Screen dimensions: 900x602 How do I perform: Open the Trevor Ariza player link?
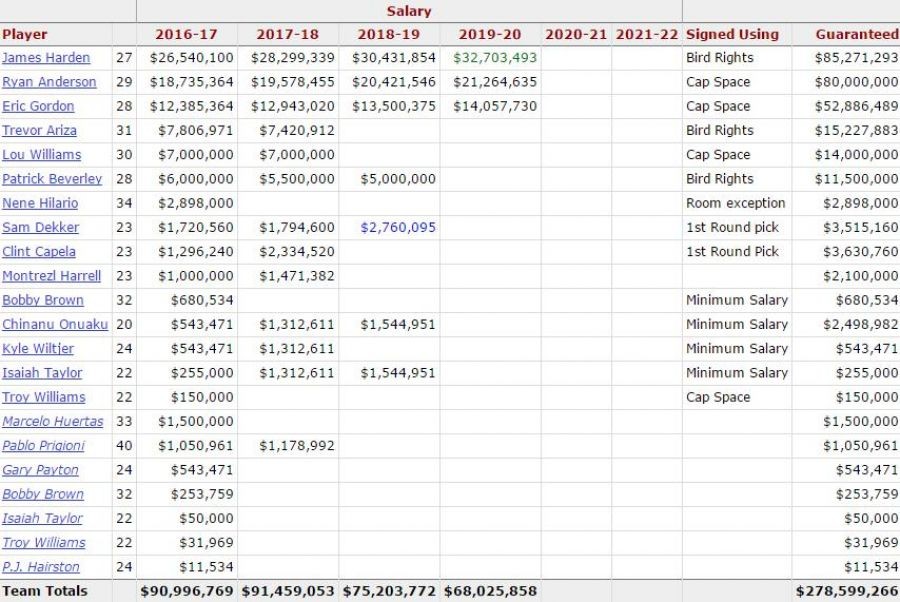pyautogui.click(x=39, y=130)
